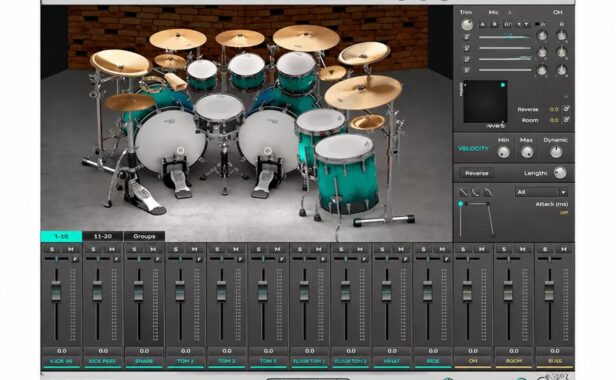
Task: Open edit icon on HIHAT channel
Action: coord(405,259)
